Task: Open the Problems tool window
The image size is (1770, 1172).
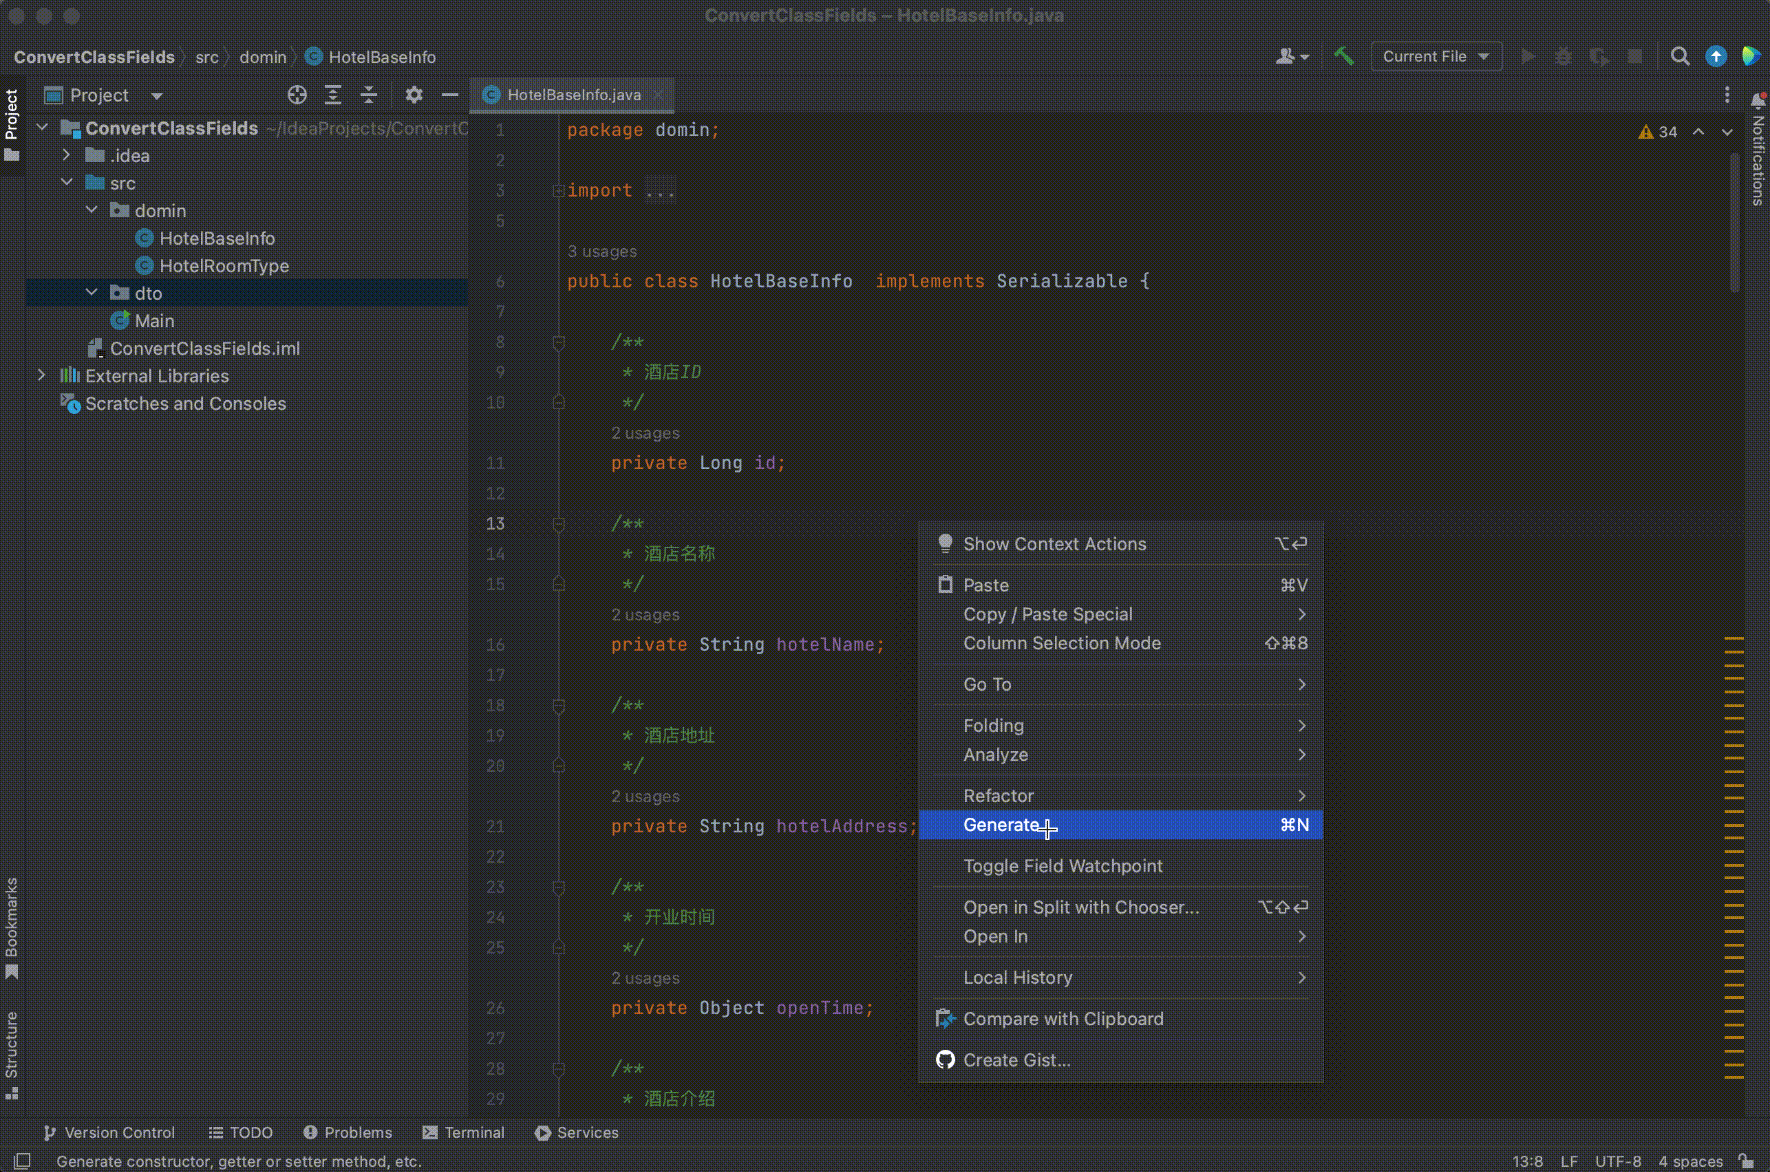Action: coord(348,1132)
